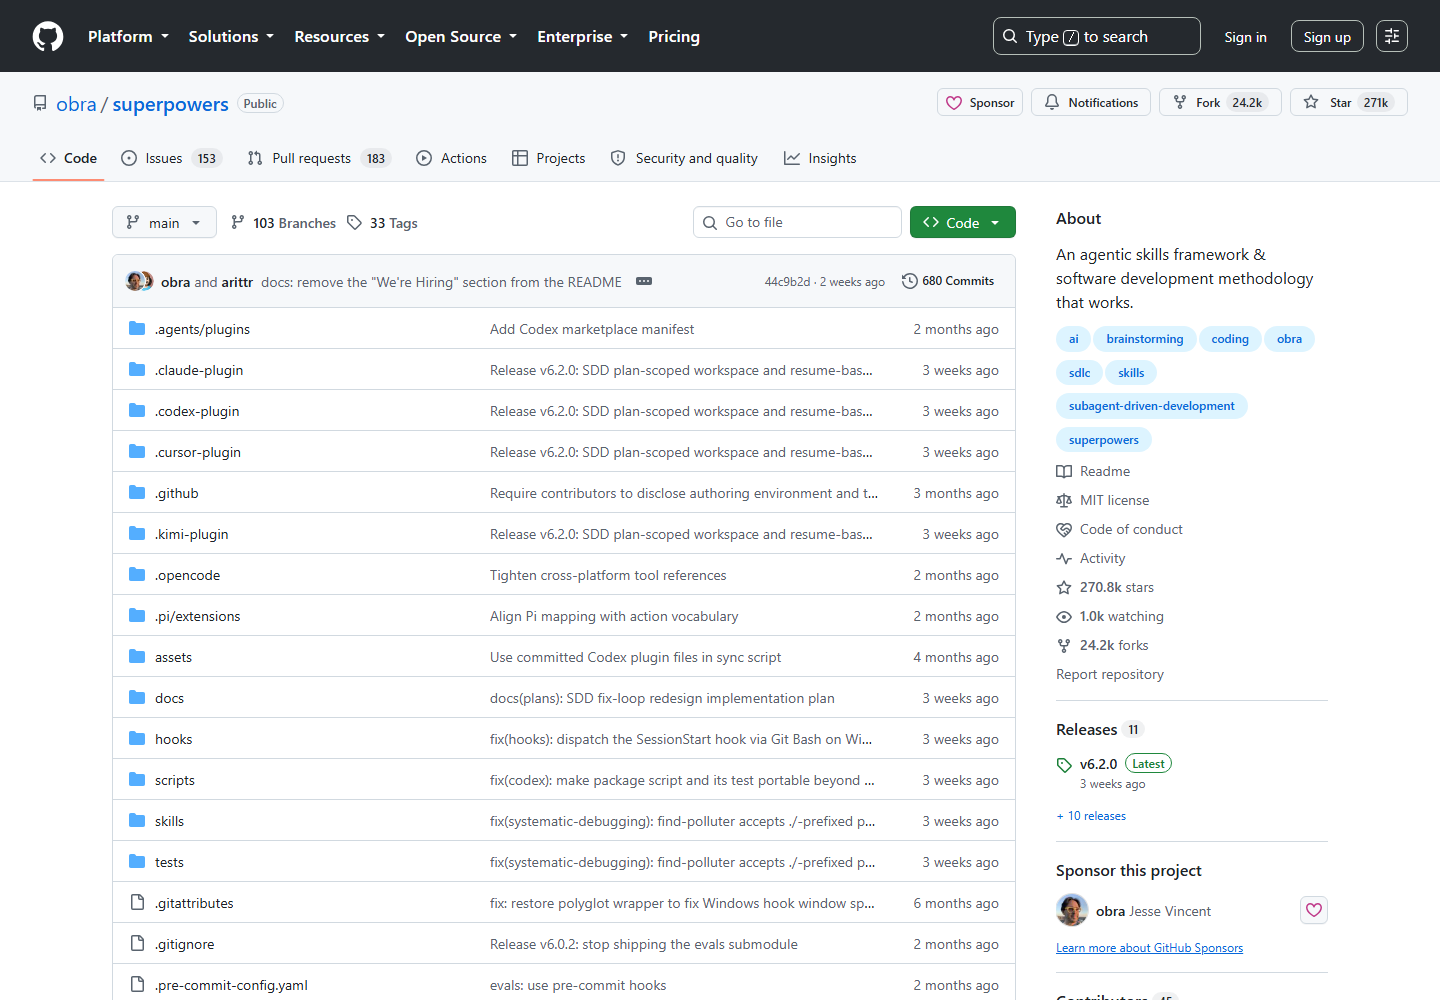Open the Platform dropdown menu
The width and height of the screenshot is (1440, 1000).
click(128, 36)
